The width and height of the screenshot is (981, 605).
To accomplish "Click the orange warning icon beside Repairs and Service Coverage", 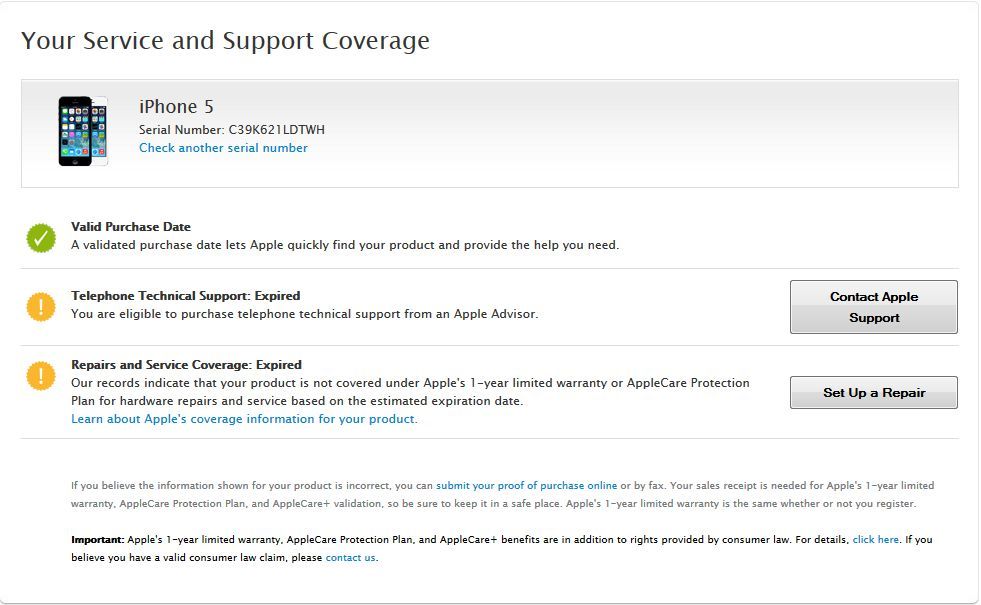I will pyautogui.click(x=41, y=375).
